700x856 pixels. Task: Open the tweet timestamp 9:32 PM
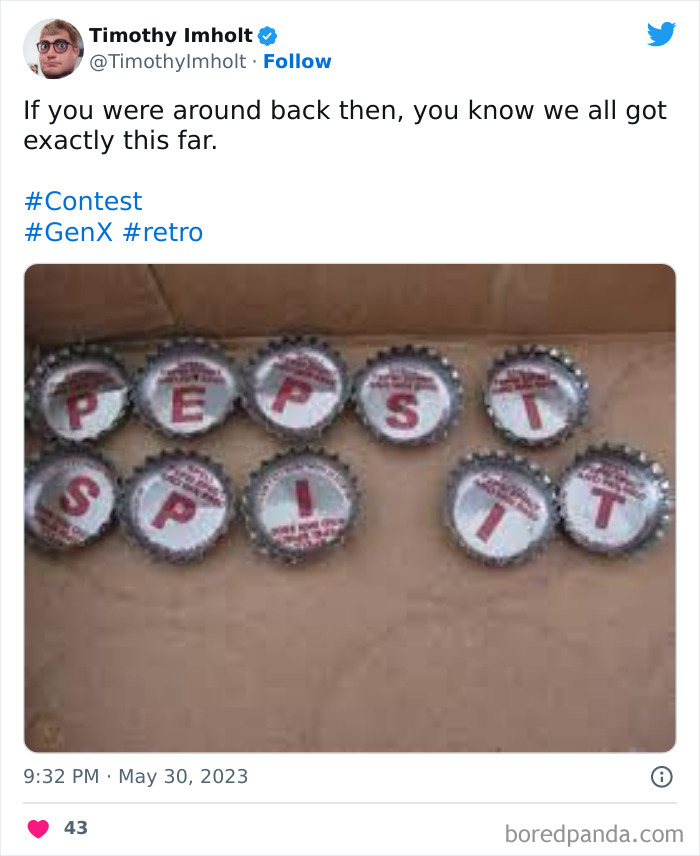[57, 775]
